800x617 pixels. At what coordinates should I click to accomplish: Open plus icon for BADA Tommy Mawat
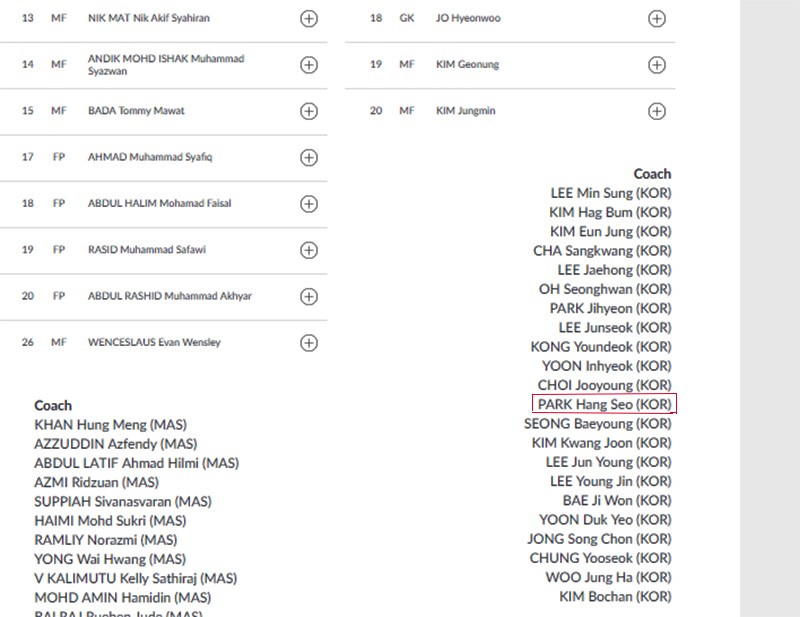click(309, 111)
